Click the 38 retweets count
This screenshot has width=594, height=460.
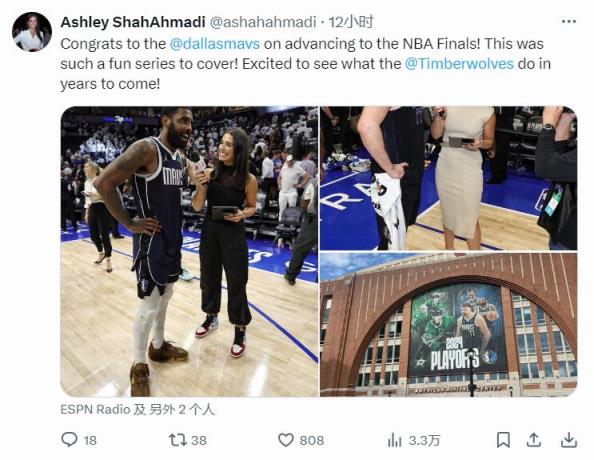[x=199, y=440]
